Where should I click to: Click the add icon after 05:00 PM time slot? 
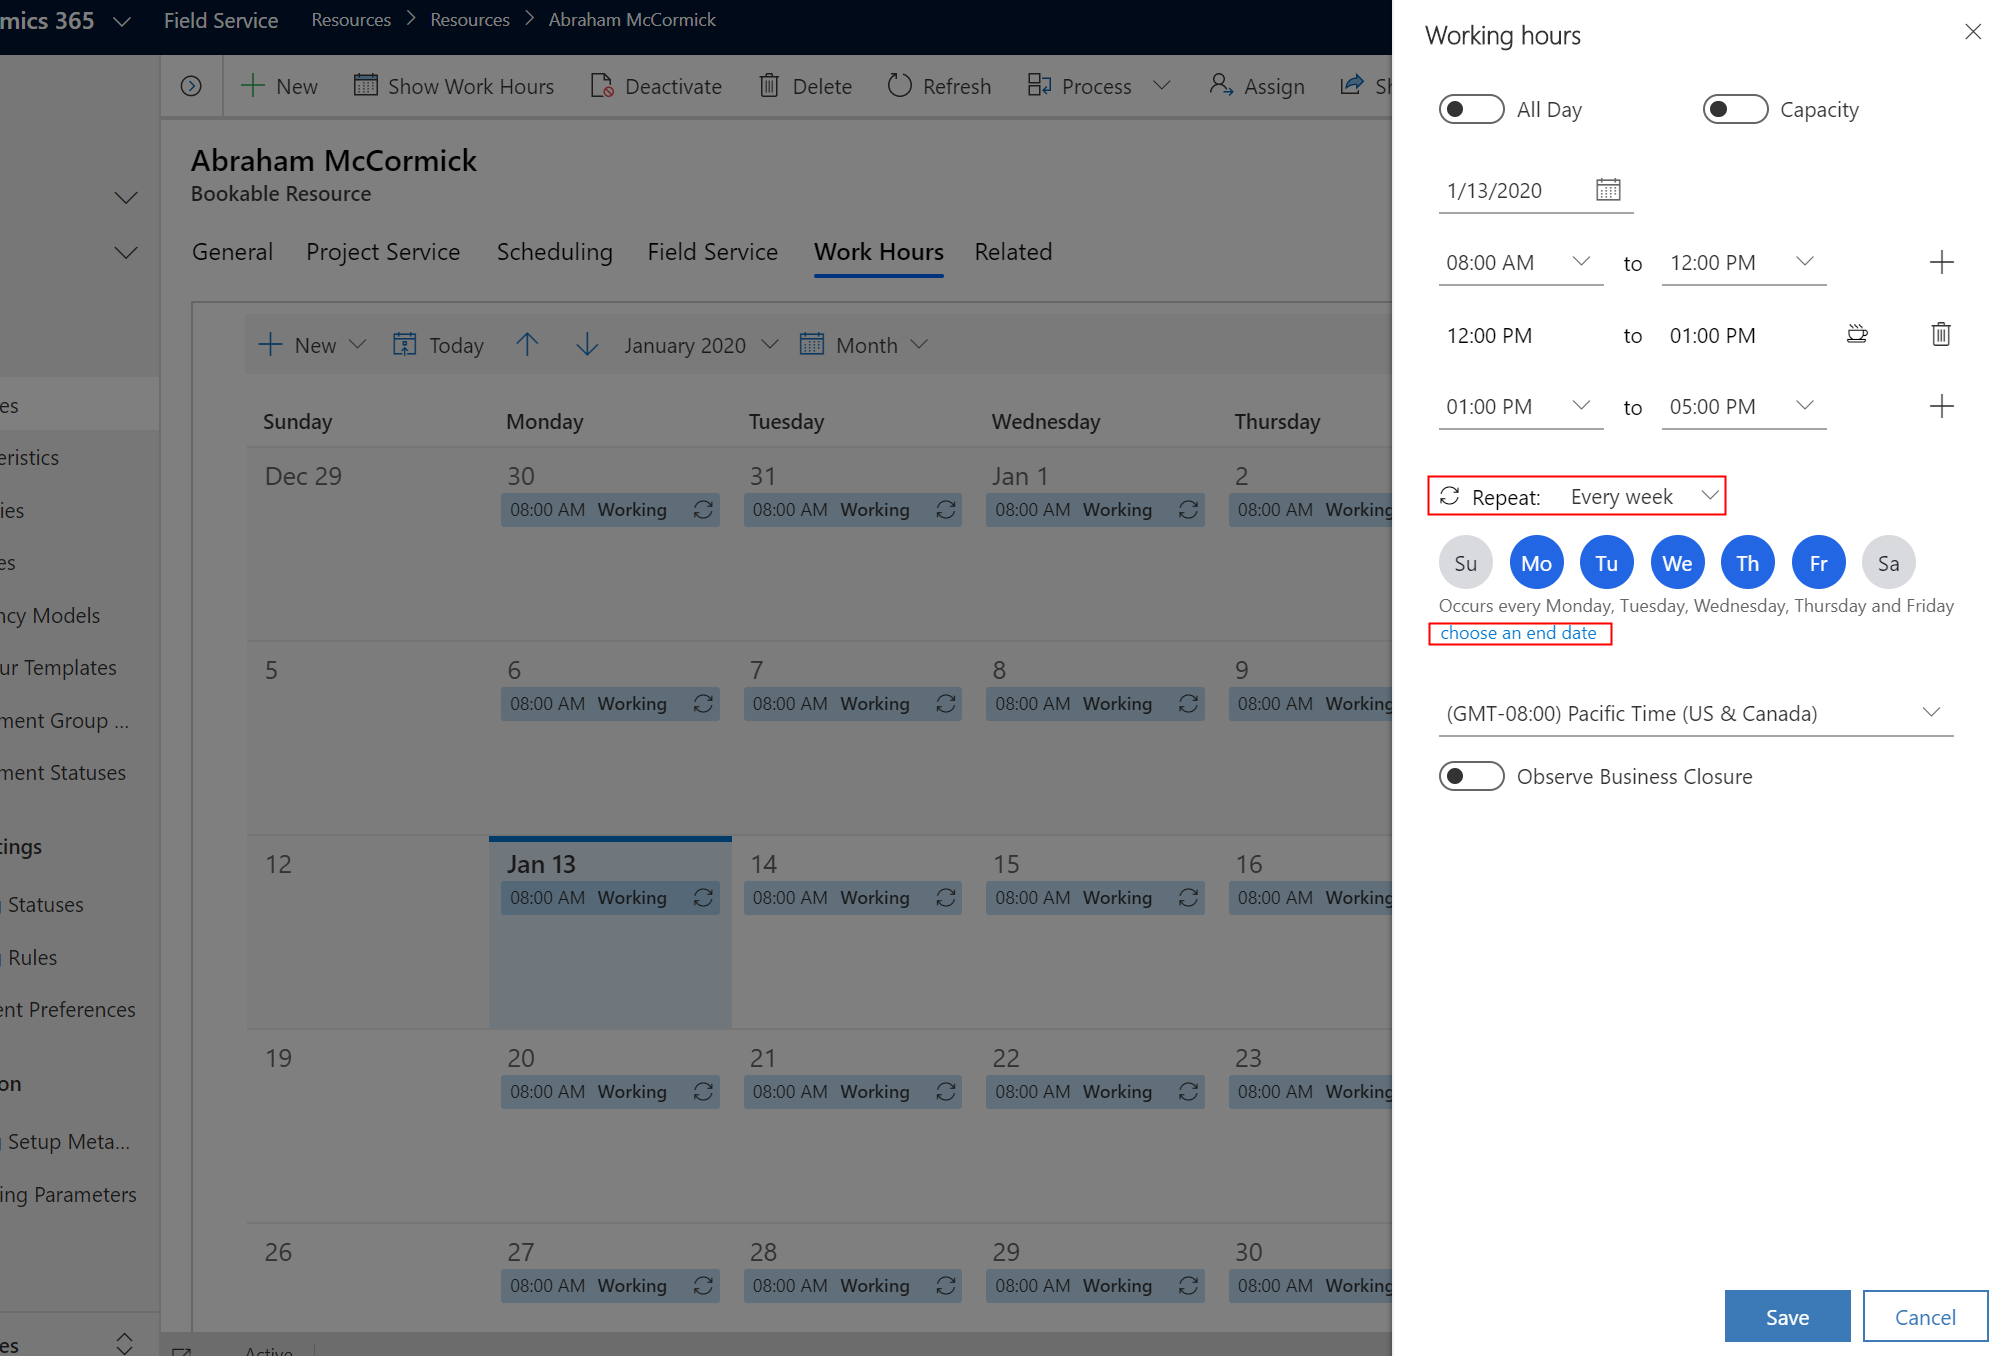click(1941, 406)
